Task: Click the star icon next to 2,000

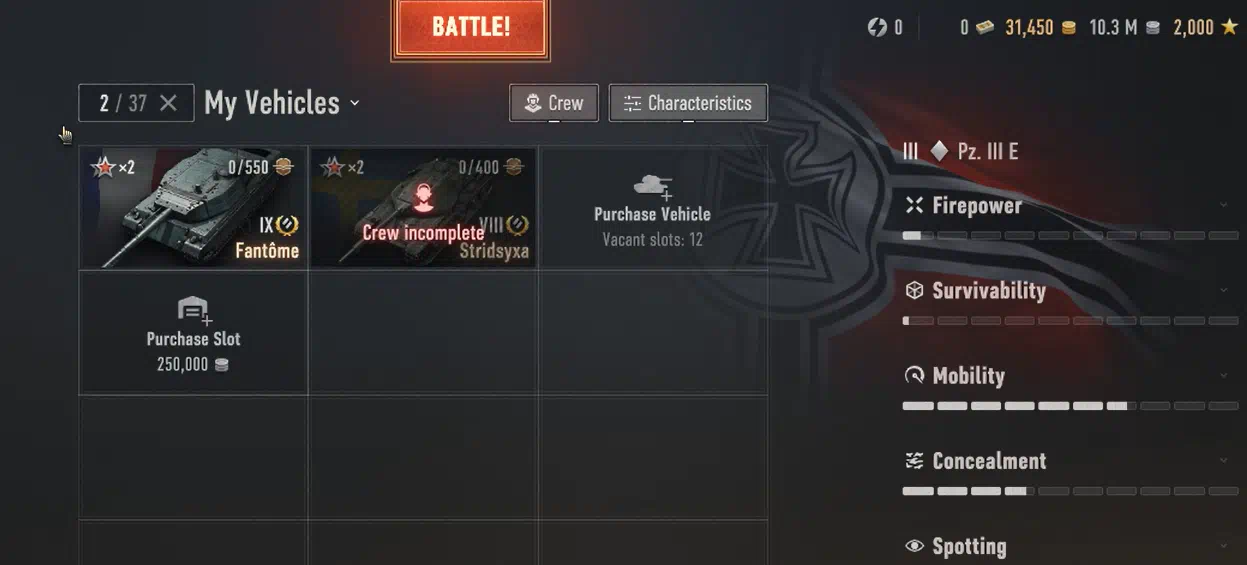Action: pyautogui.click(x=1230, y=27)
